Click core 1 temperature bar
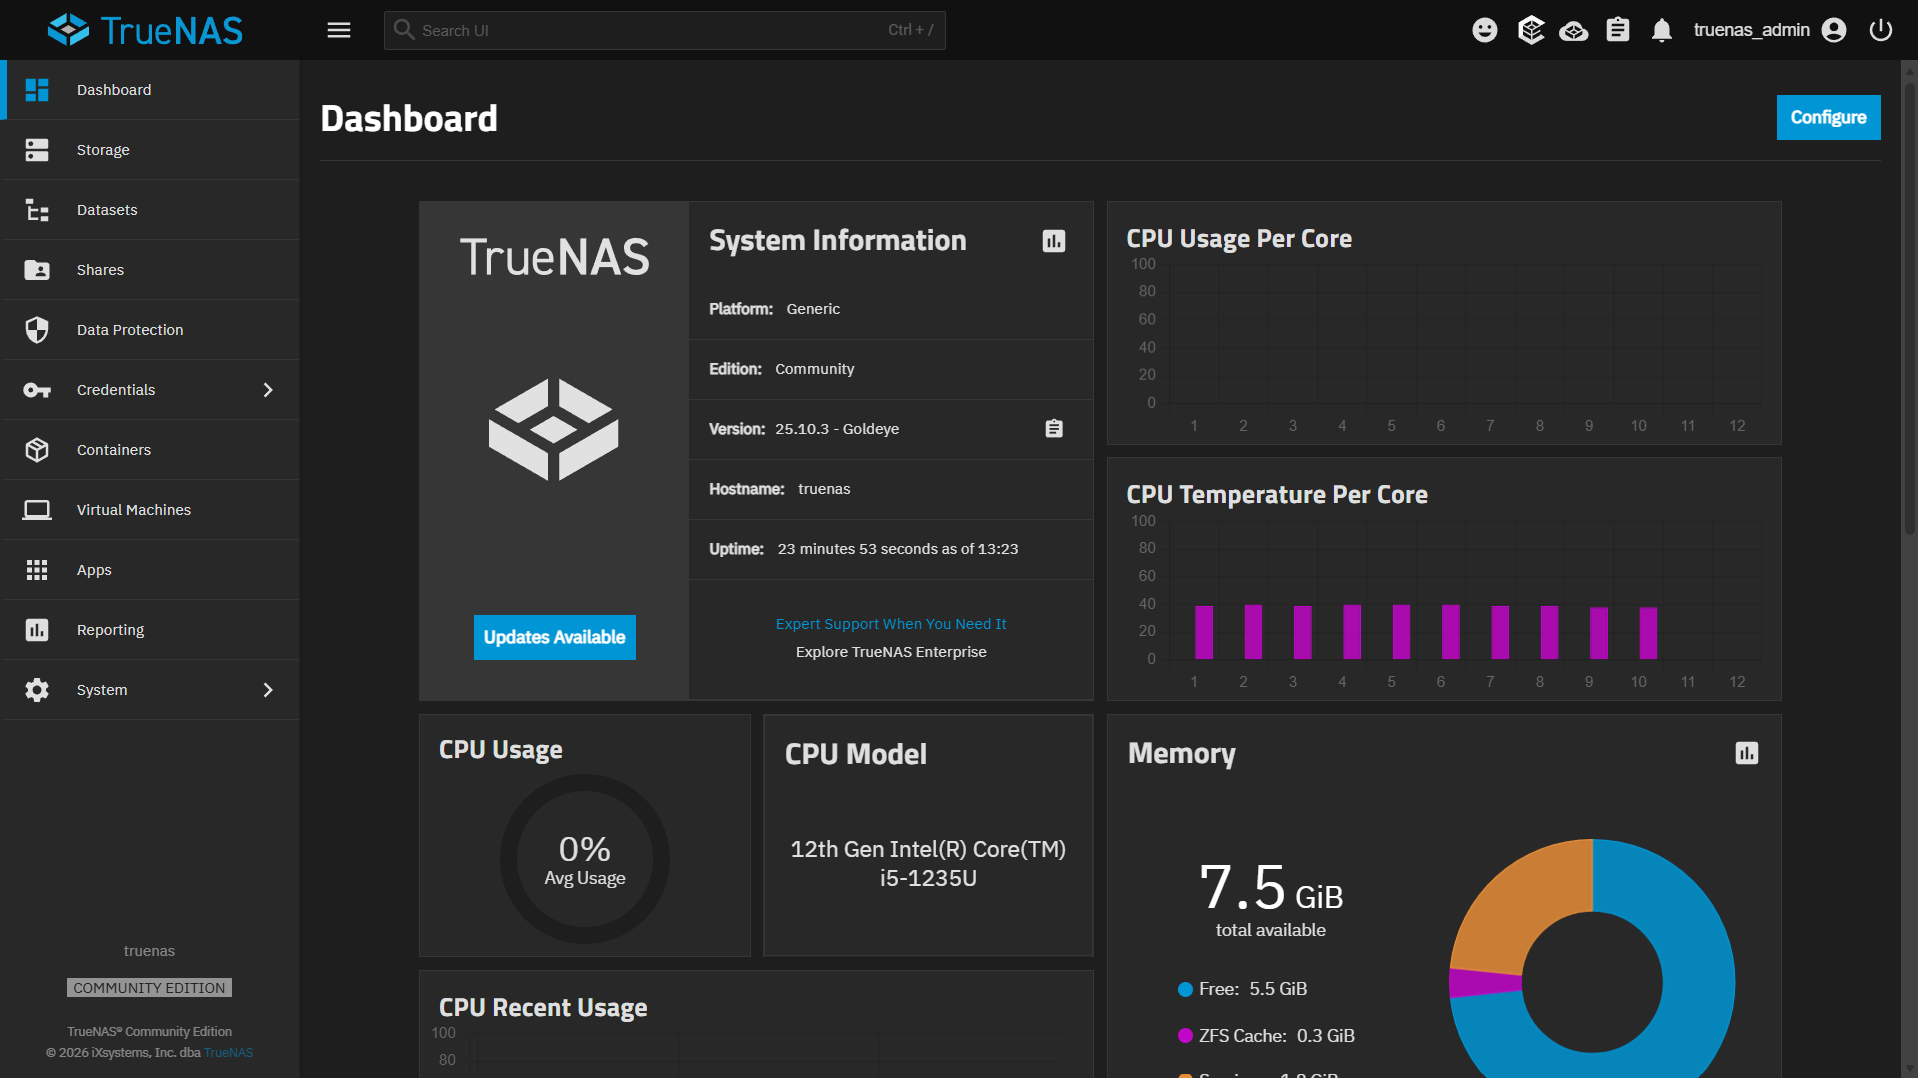Viewport: 1918px width, 1078px height. point(1204,632)
